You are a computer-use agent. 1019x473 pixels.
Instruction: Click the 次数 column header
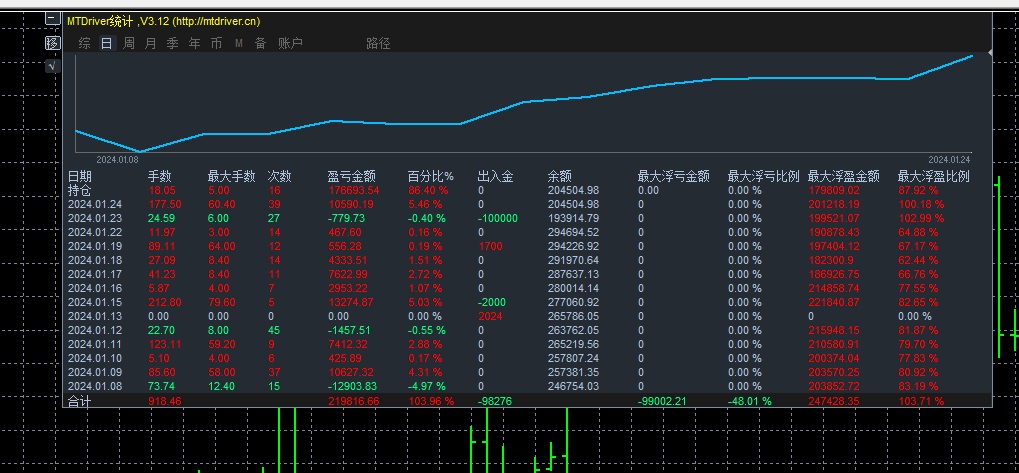pyautogui.click(x=279, y=177)
